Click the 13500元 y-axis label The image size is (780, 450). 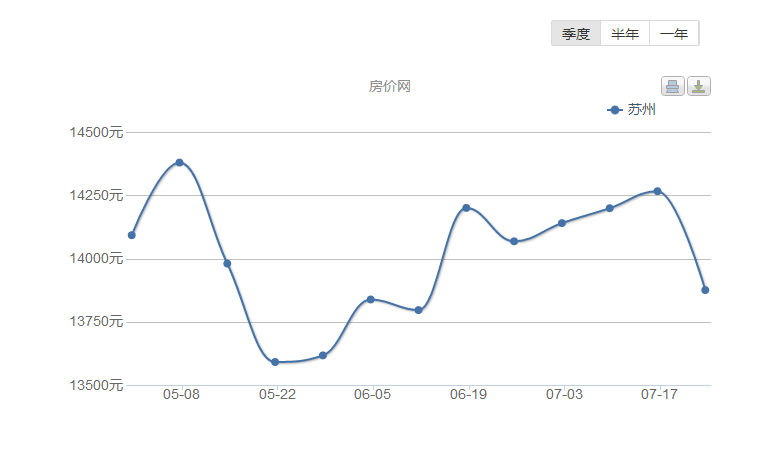(96, 385)
